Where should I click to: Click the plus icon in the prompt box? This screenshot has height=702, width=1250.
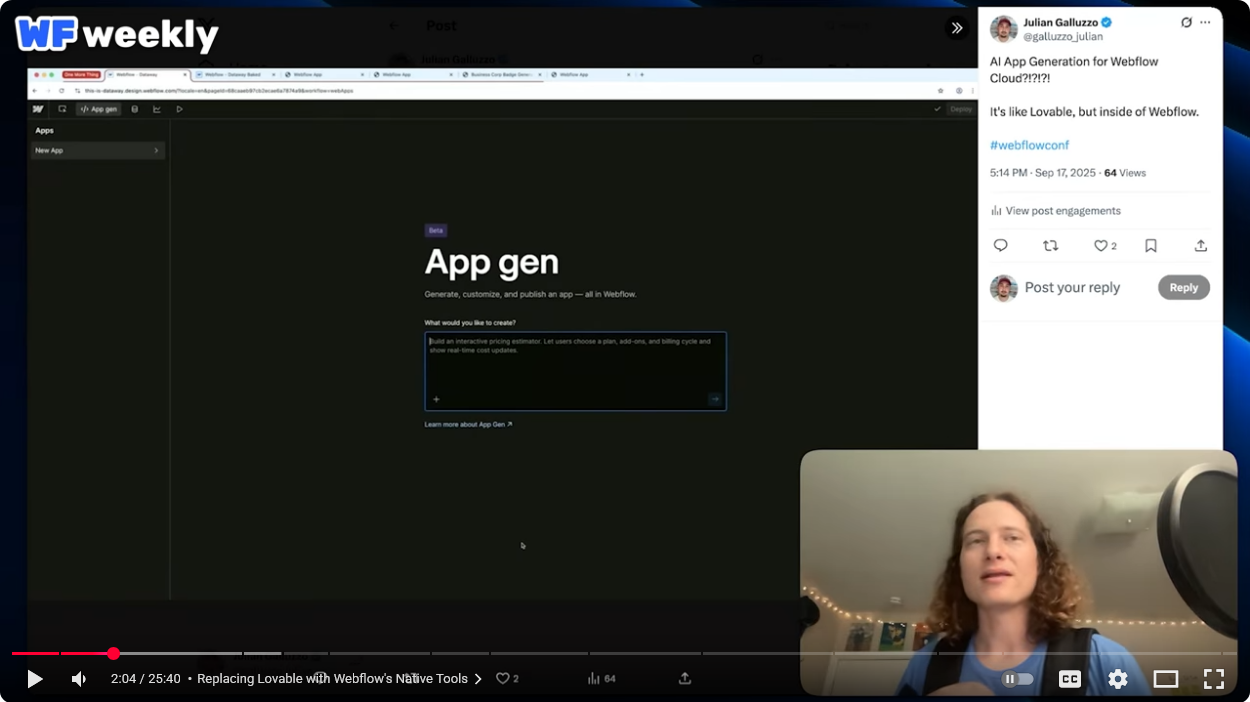point(436,399)
